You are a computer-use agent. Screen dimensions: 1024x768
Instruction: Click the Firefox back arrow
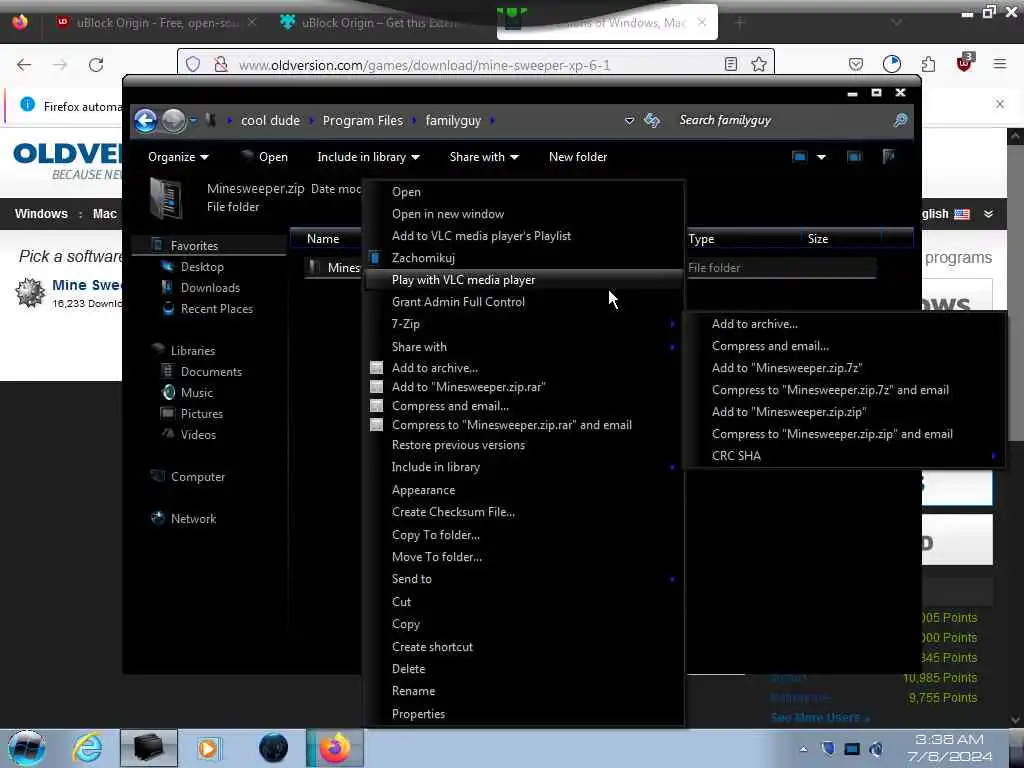pyautogui.click(x=24, y=65)
